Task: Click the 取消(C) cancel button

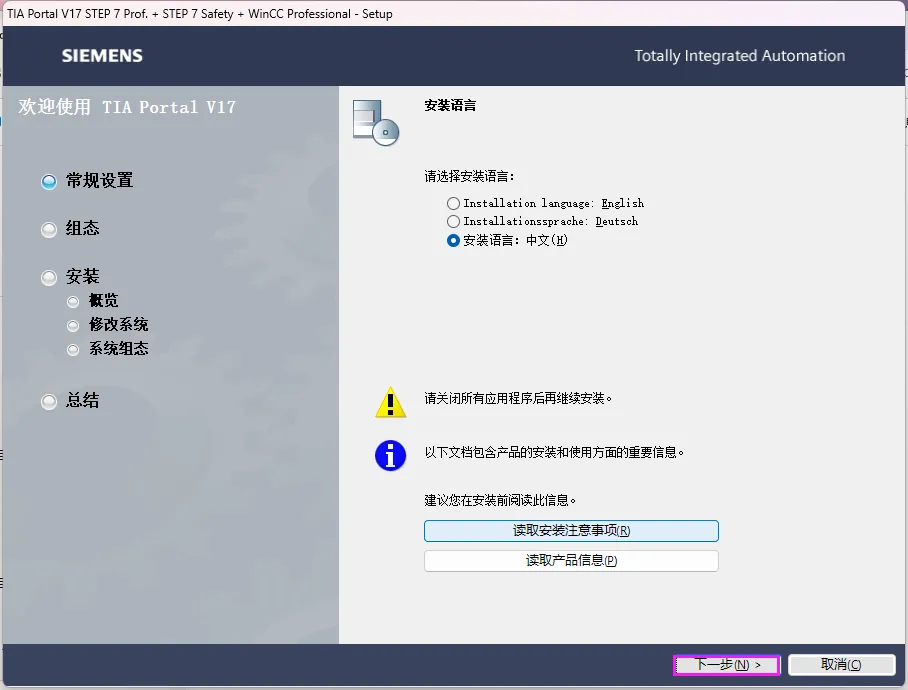Action: [x=841, y=665]
